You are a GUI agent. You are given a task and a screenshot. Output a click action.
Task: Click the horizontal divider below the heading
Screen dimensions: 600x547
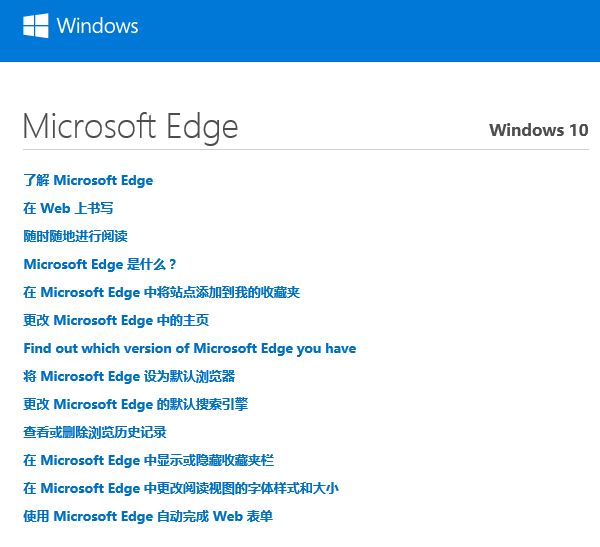click(300, 149)
